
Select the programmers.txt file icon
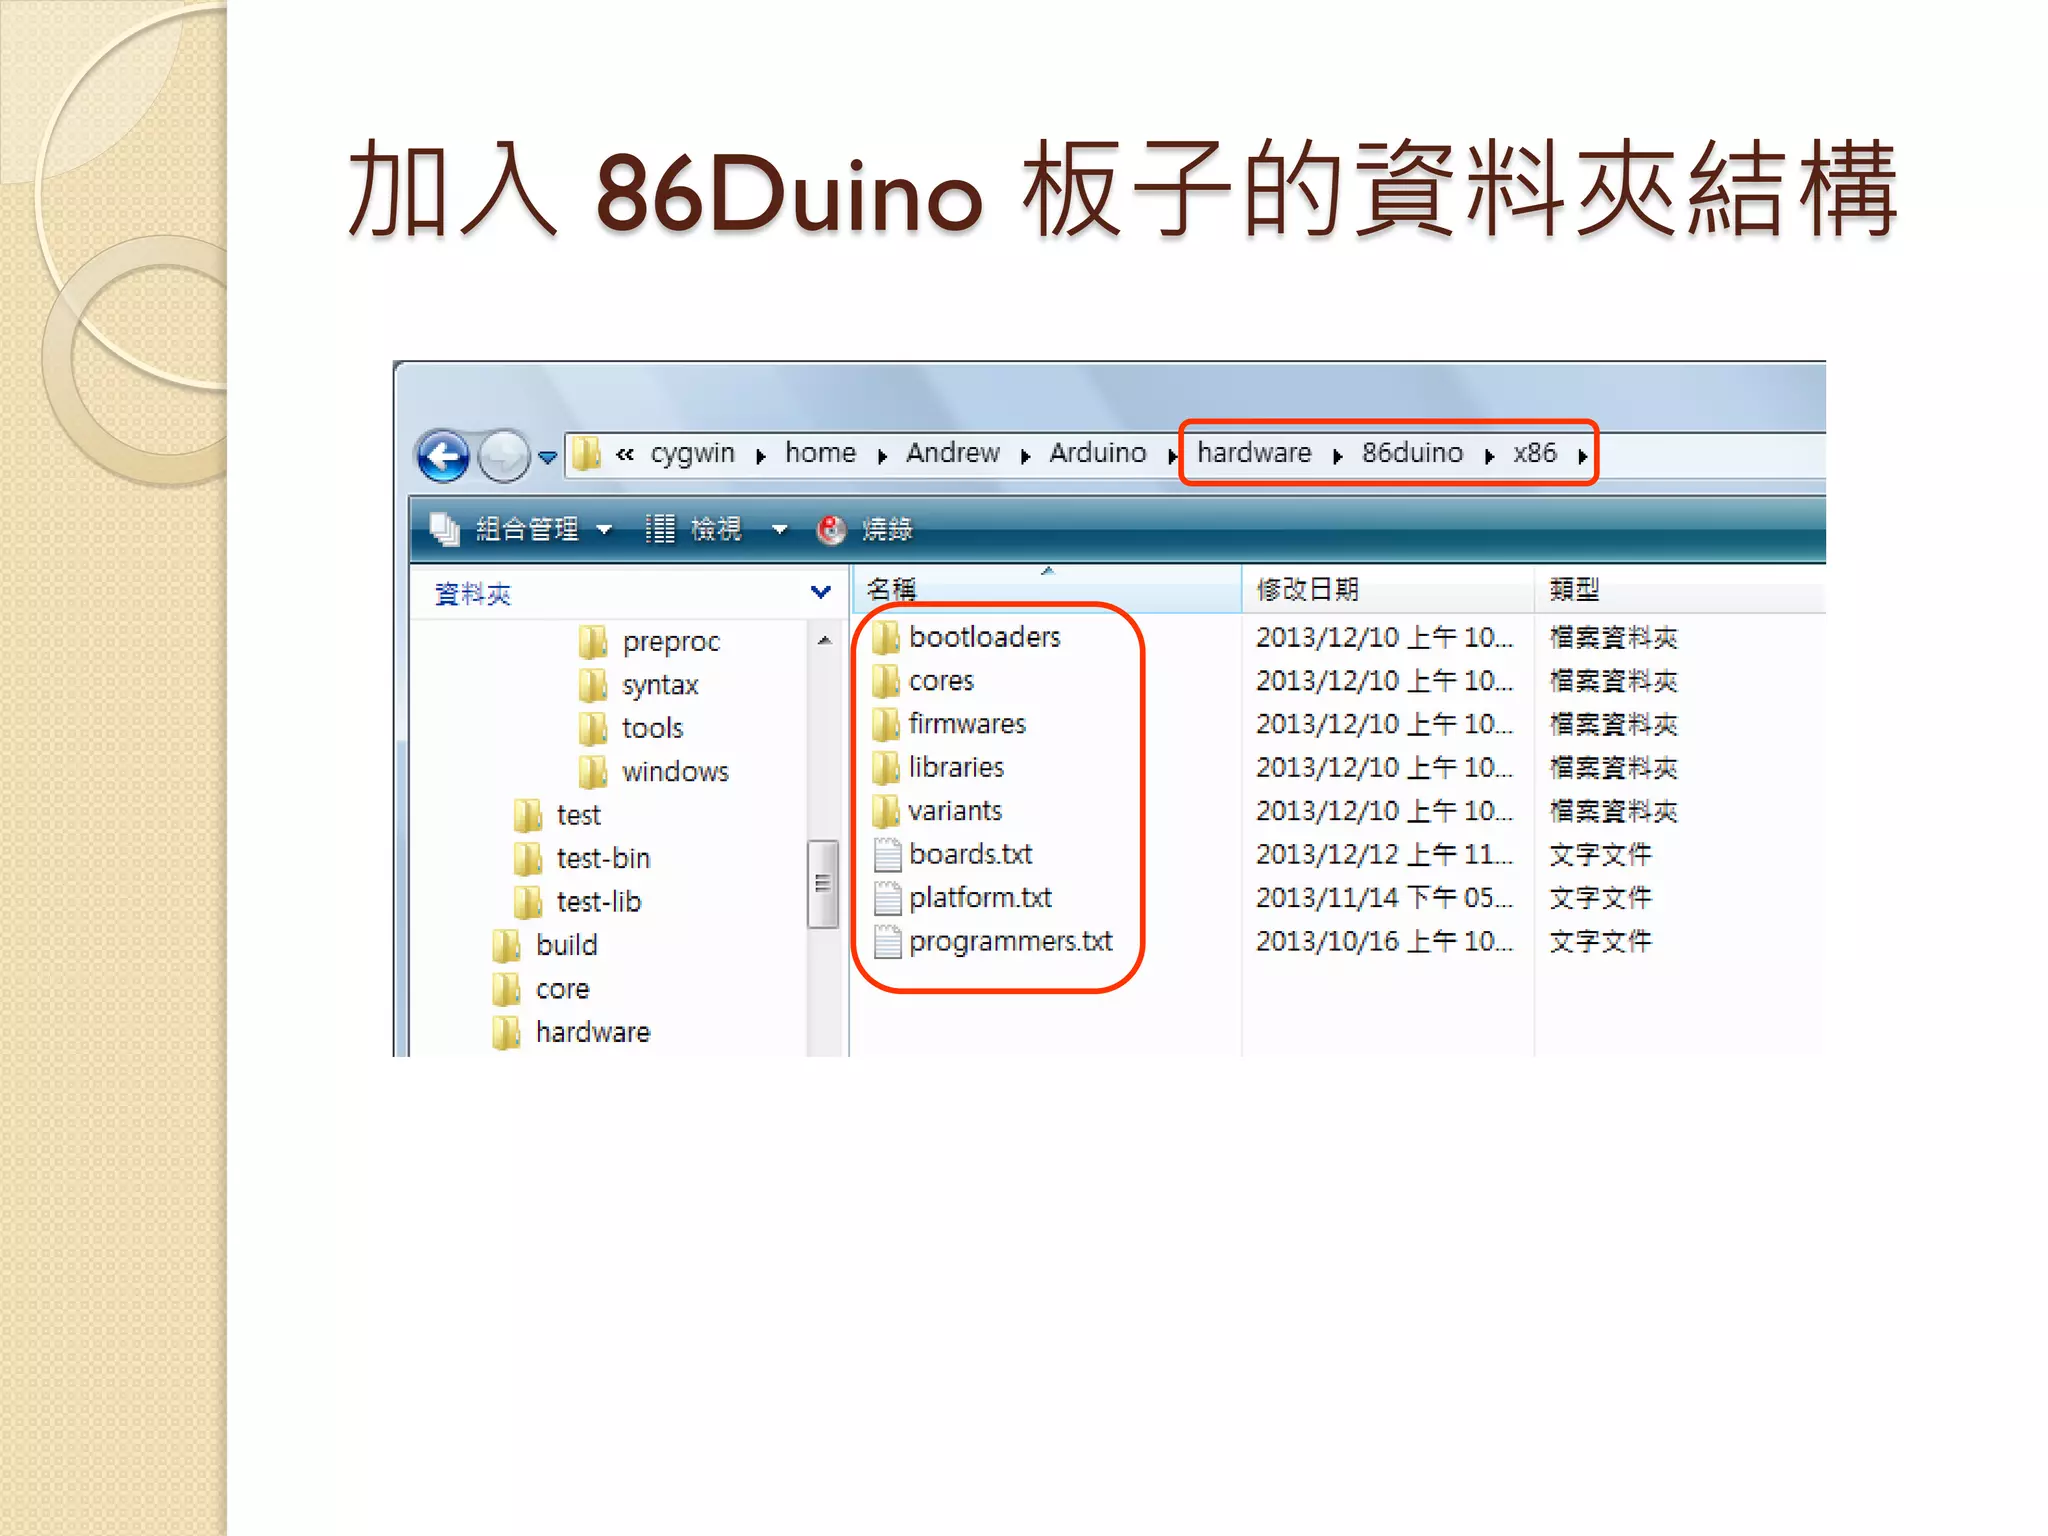[x=887, y=942]
